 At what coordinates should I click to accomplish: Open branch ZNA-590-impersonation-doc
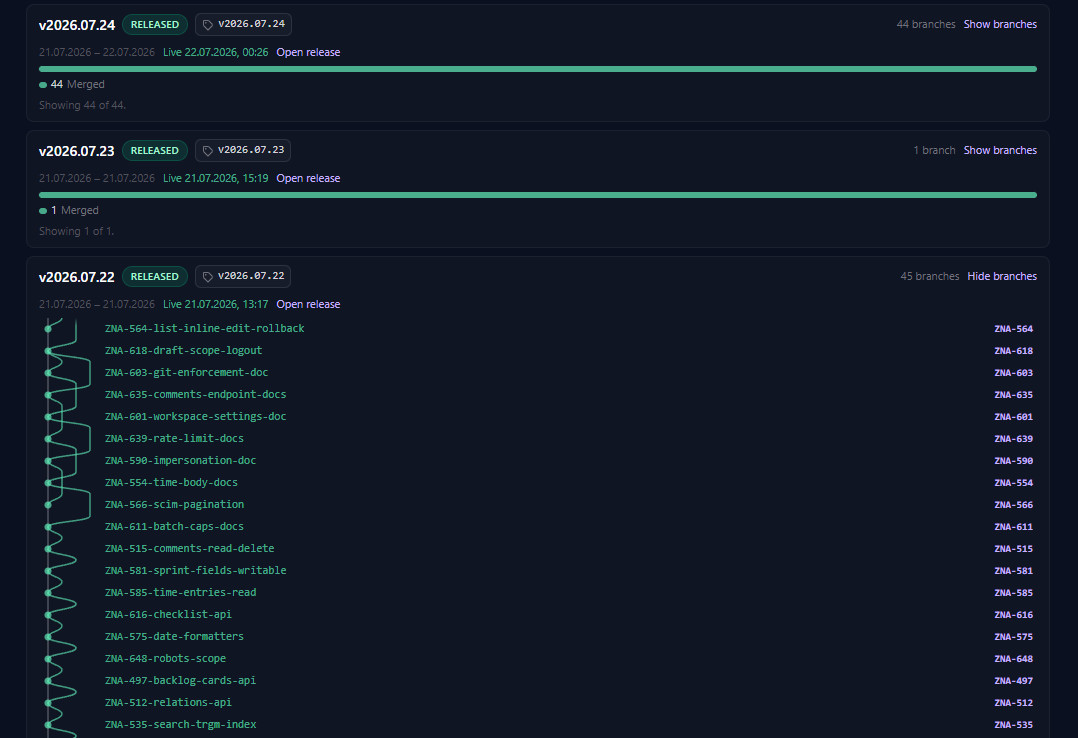pos(180,461)
